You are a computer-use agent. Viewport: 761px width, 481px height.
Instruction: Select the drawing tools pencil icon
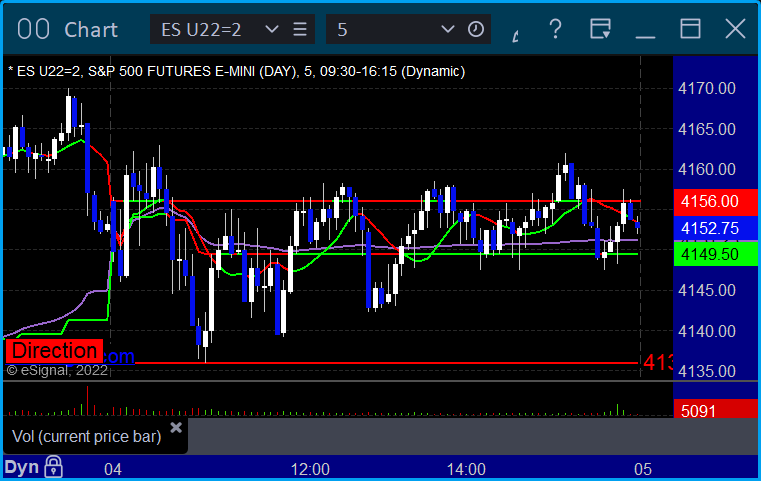(x=516, y=35)
